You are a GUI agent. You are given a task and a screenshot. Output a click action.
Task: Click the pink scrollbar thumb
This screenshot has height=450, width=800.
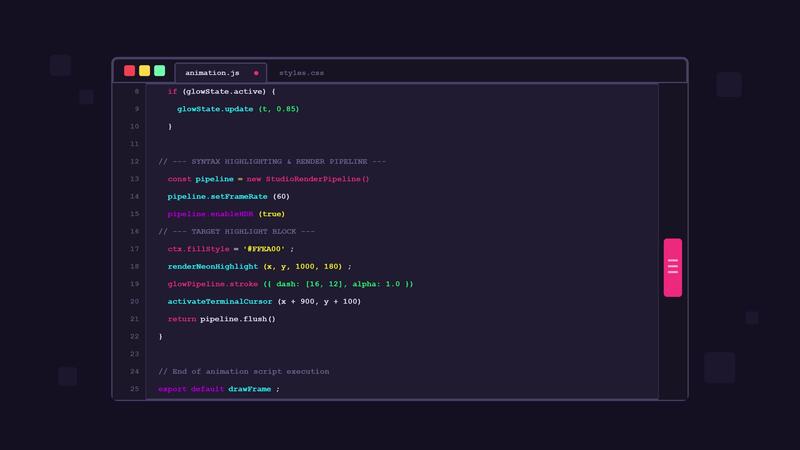click(x=672, y=267)
